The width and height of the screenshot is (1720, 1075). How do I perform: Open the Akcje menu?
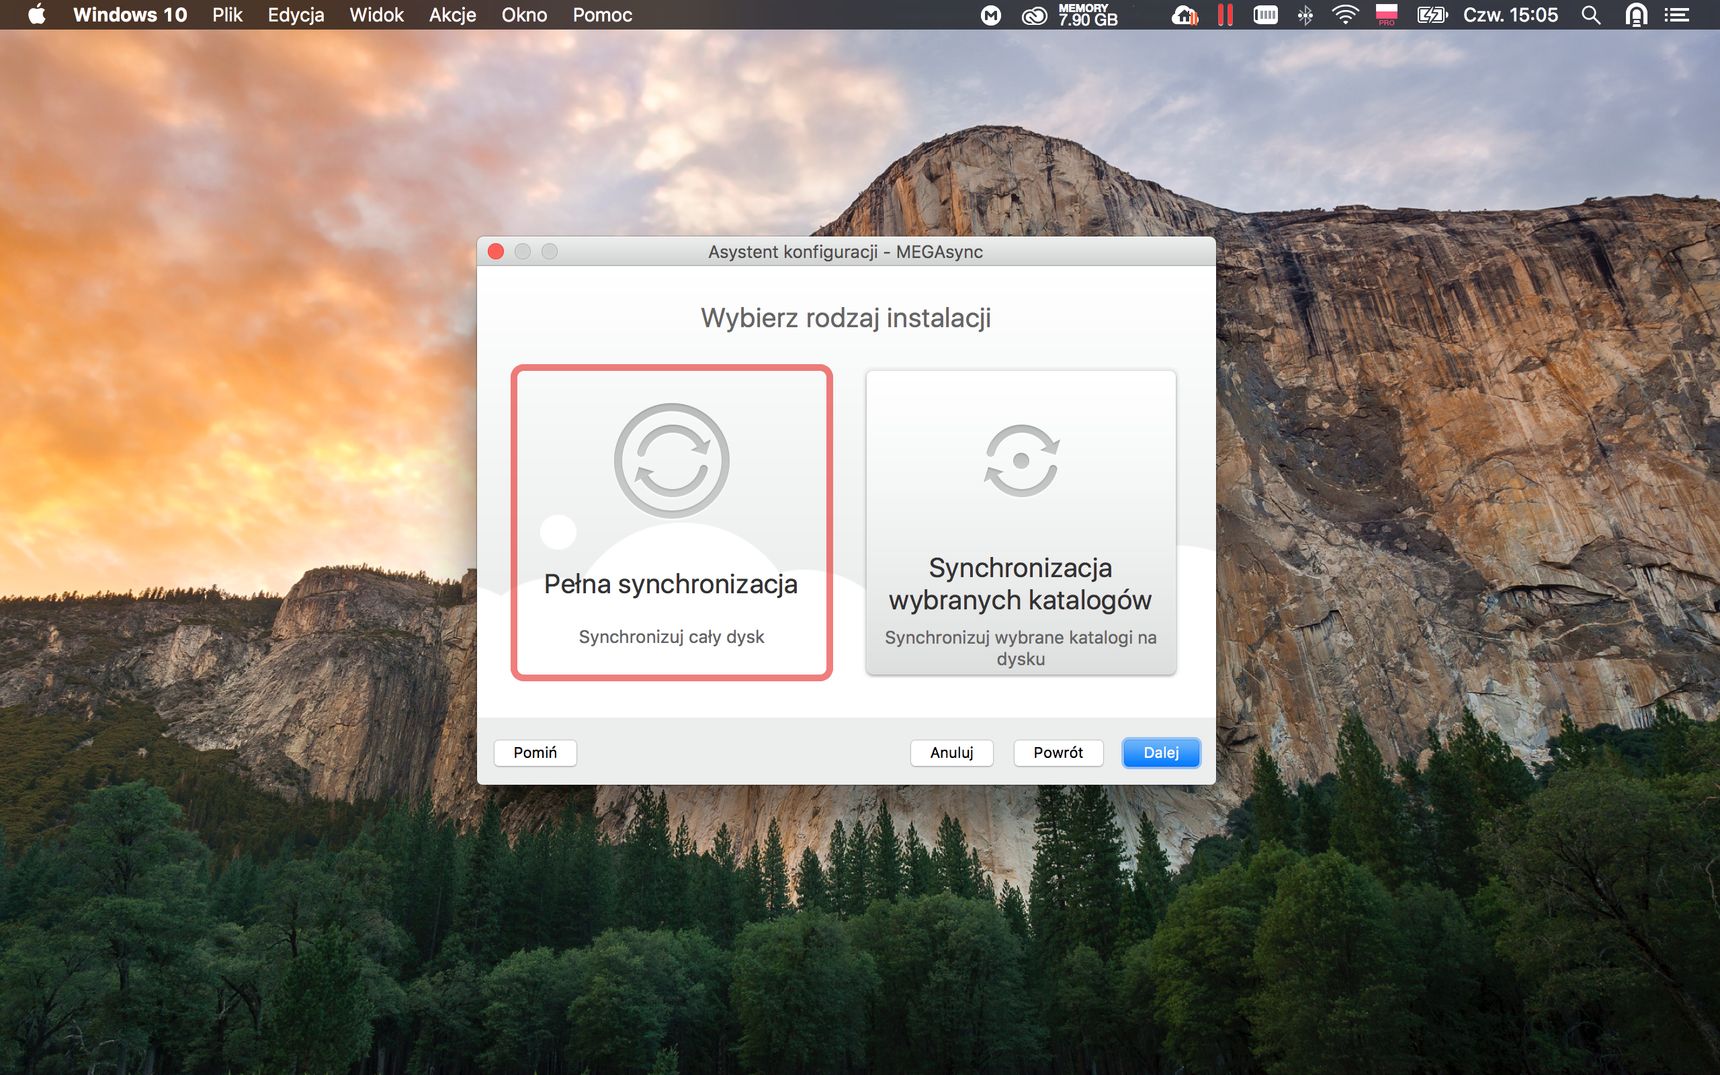click(453, 15)
